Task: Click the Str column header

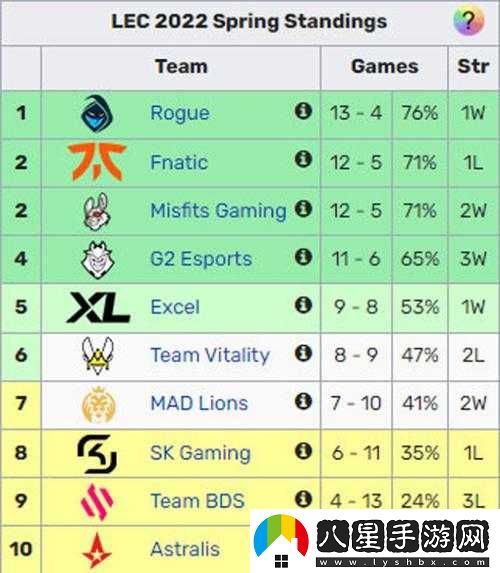Action: [x=473, y=67]
